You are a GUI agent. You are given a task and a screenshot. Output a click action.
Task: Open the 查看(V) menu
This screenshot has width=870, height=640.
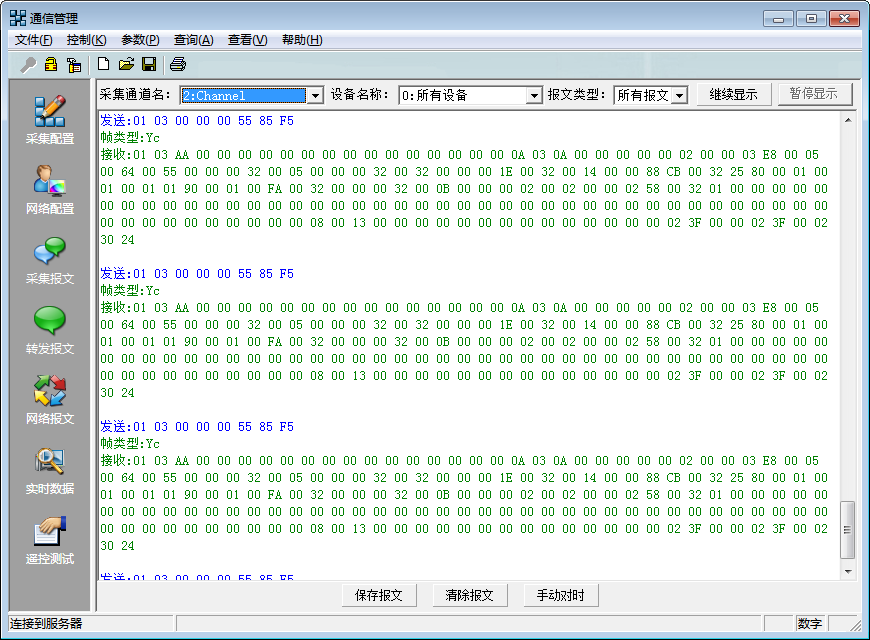(x=245, y=39)
